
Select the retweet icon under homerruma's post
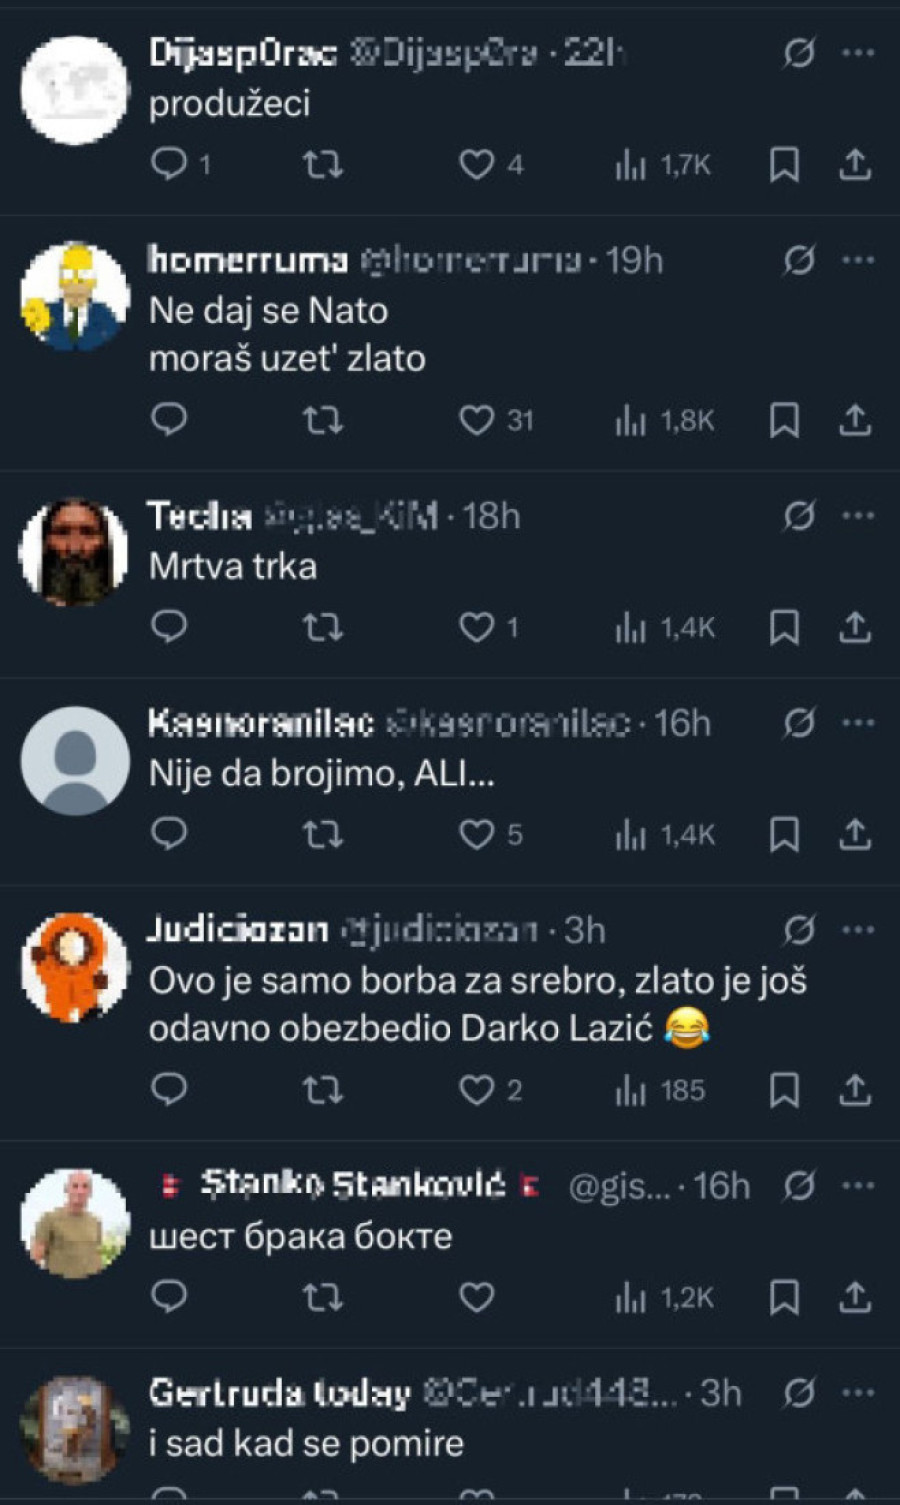(x=324, y=421)
